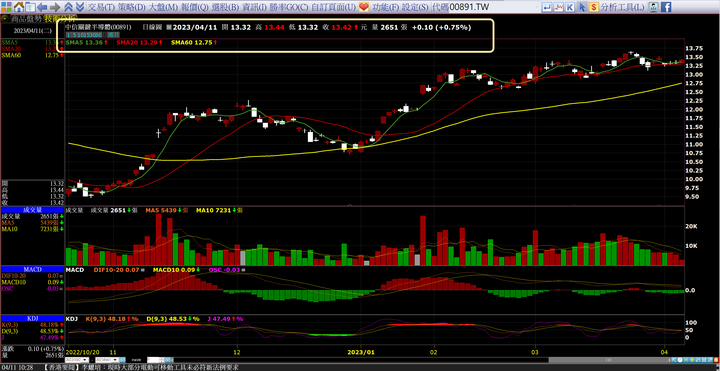Click the KDJ panel header
This screenshot has width=720, height=371.
coord(32,318)
